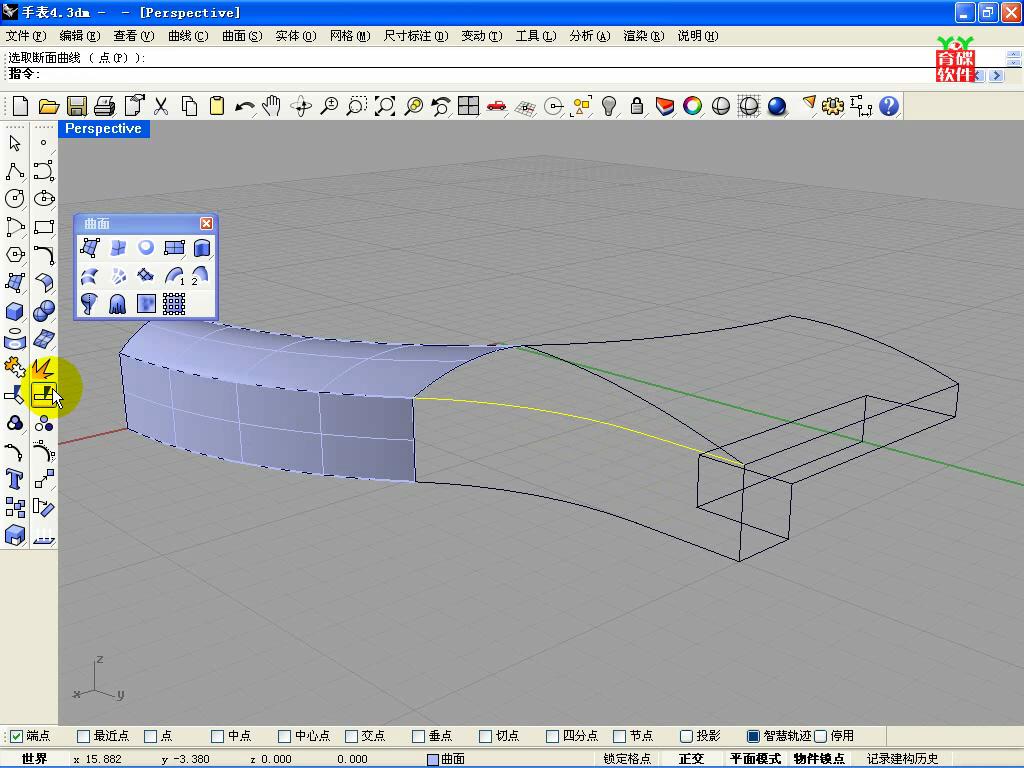Click into the 指令 command input line
This screenshot has height=768, width=1024.
coord(483,74)
